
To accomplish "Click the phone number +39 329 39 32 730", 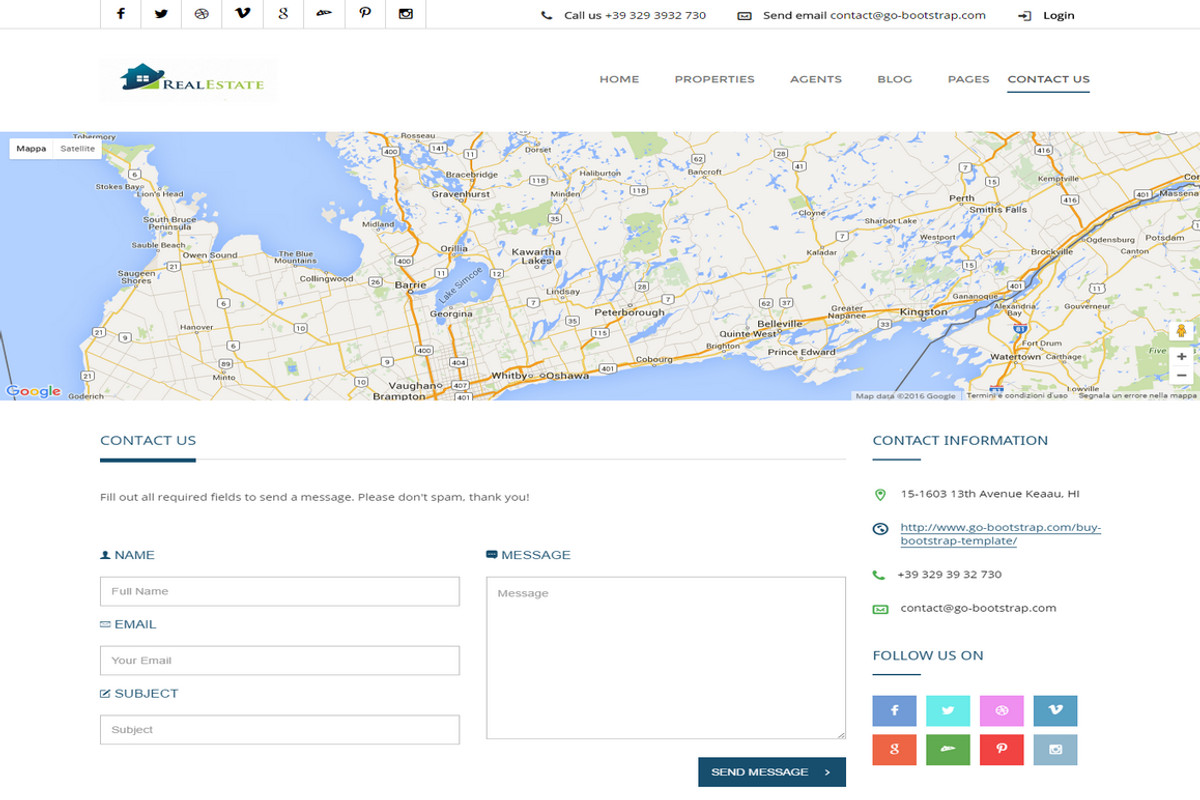I will tap(949, 575).
